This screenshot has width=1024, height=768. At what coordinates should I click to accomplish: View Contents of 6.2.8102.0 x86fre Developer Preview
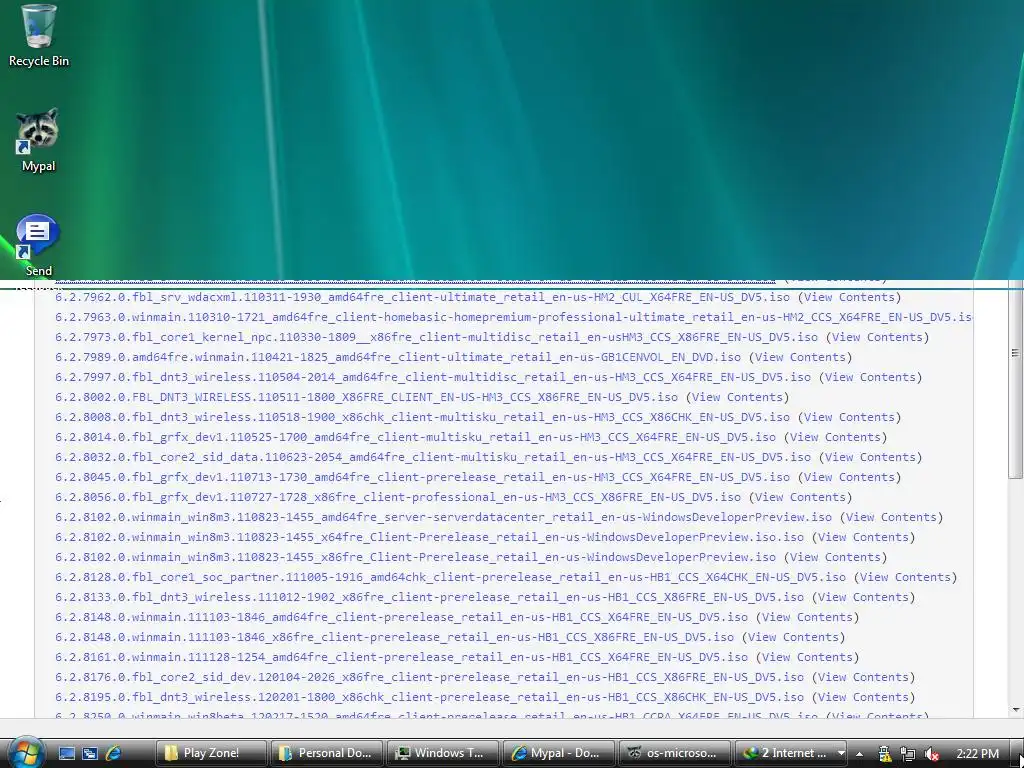pyautogui.click(x=835, y=557)
